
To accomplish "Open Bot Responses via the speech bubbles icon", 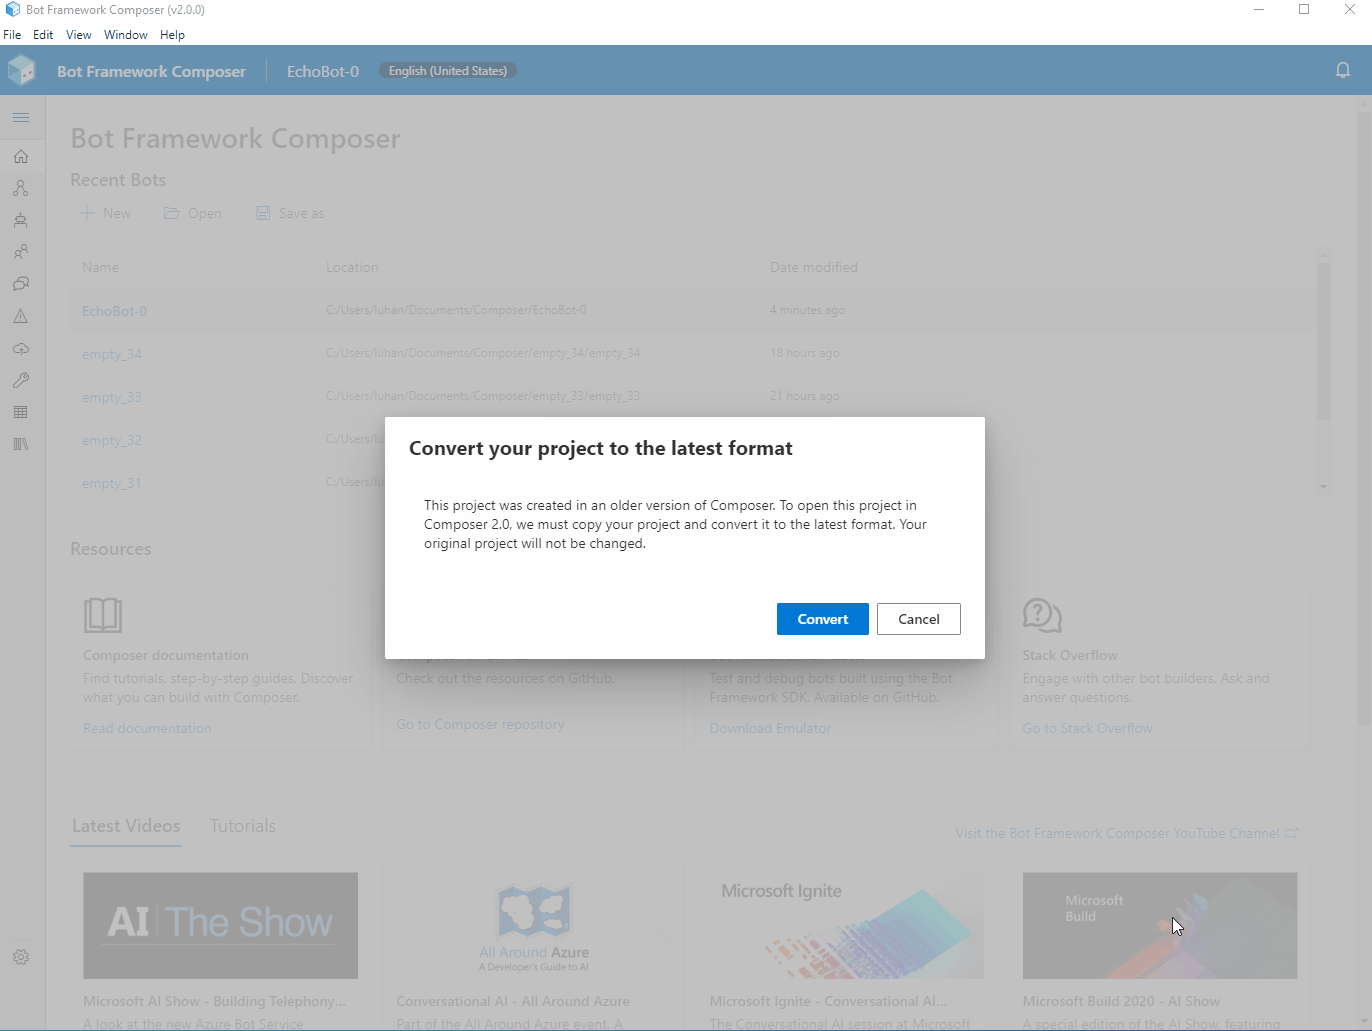I will click(21, 284).
